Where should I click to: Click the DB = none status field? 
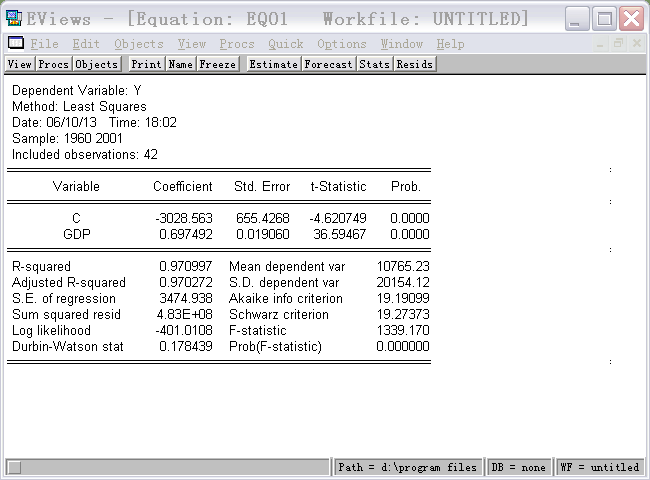click(x=519, y=467)
